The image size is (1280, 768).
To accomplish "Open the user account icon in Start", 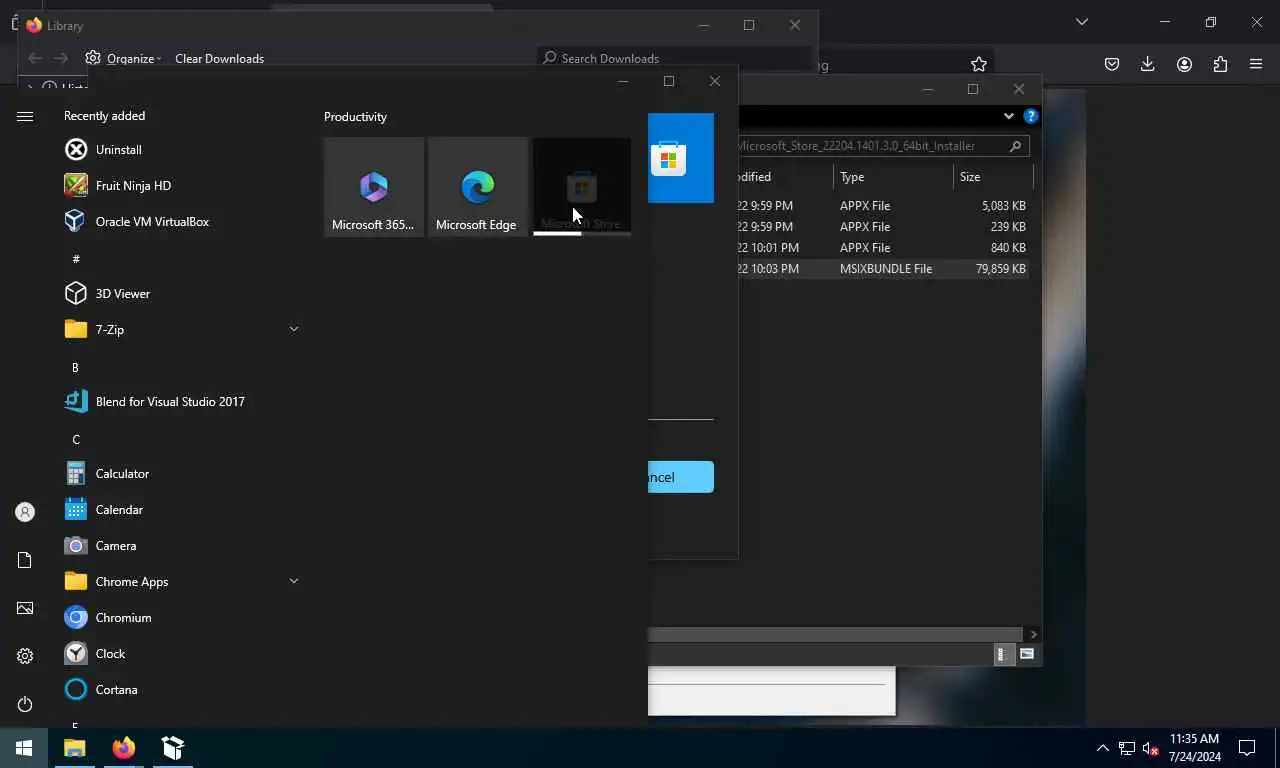I will (x=25, y=512).
